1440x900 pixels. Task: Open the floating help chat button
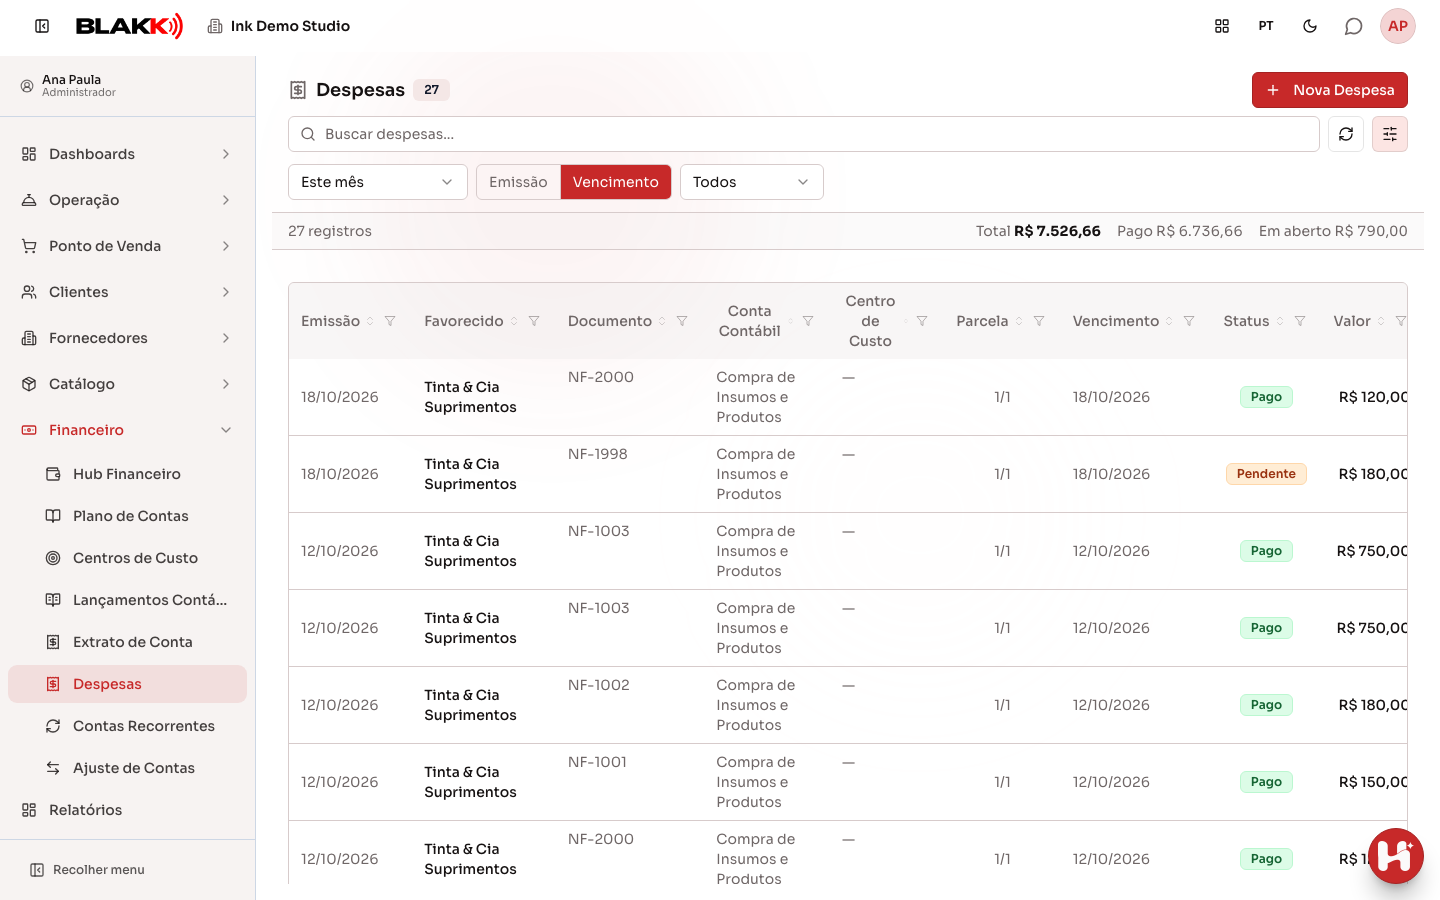click(x=1396, y=856)
